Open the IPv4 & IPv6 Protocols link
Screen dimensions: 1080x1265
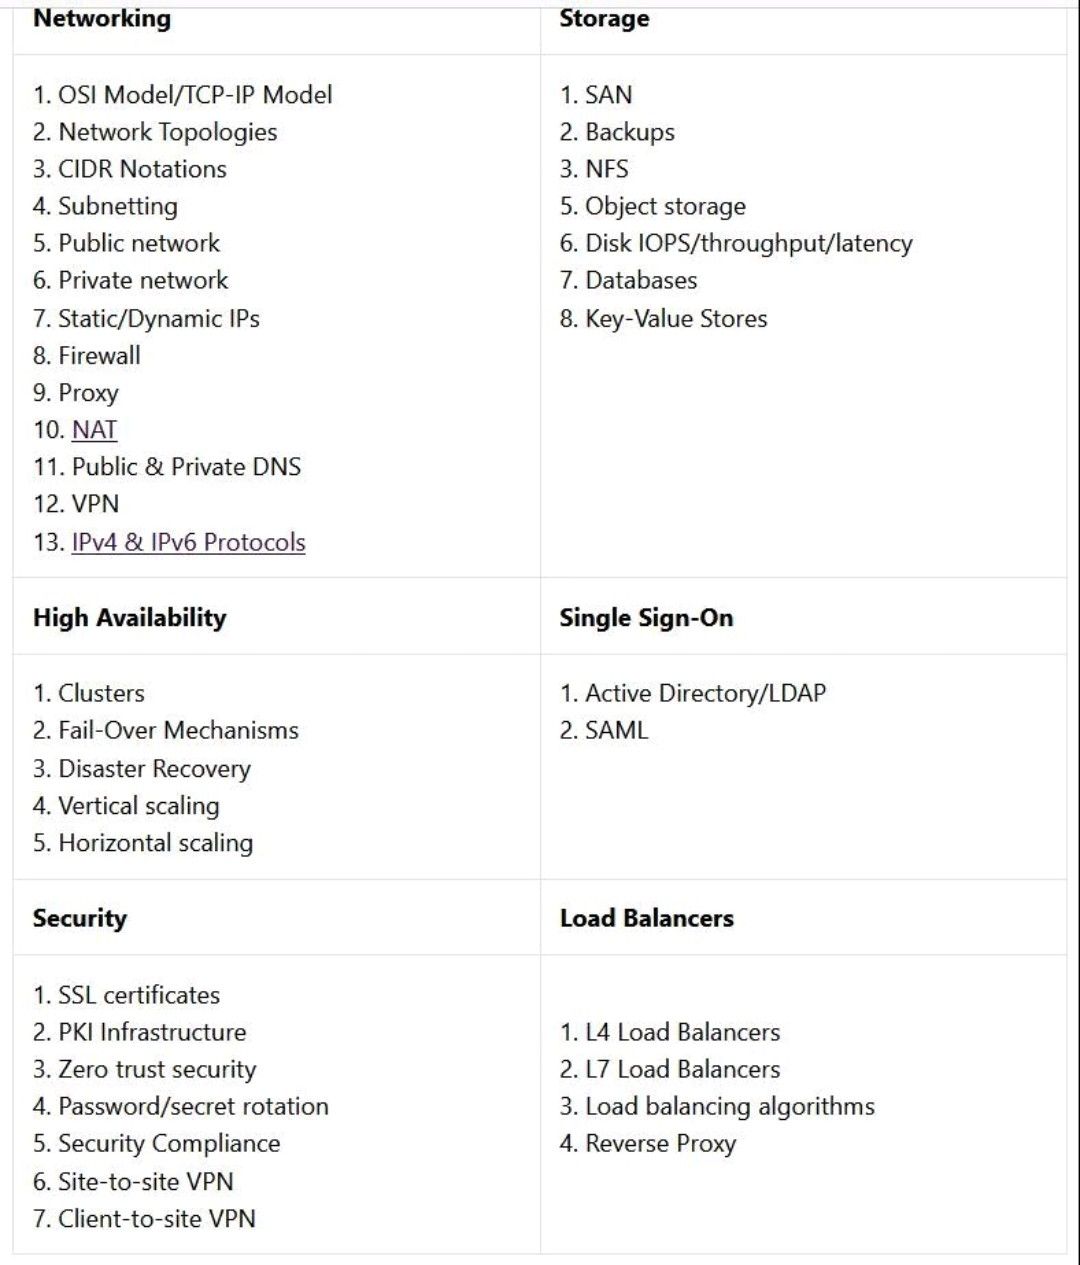point(188,542)
